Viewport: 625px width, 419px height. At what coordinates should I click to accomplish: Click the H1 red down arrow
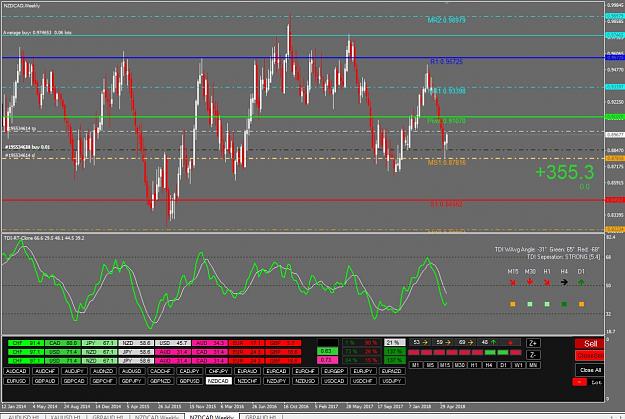[547, 282]
